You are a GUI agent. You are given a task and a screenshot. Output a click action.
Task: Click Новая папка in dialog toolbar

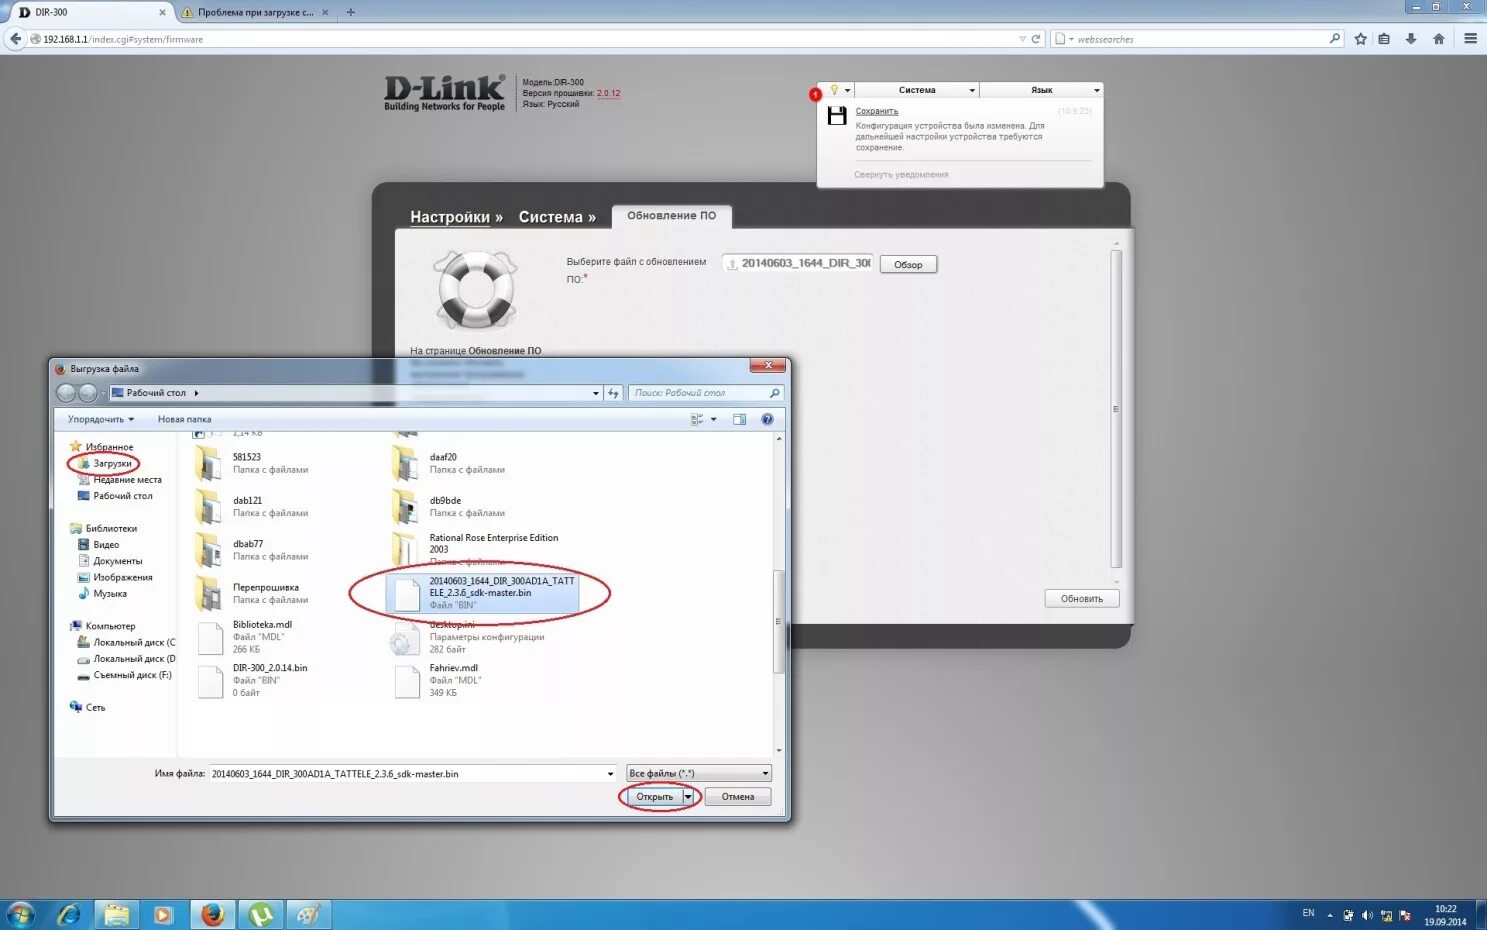184,419
